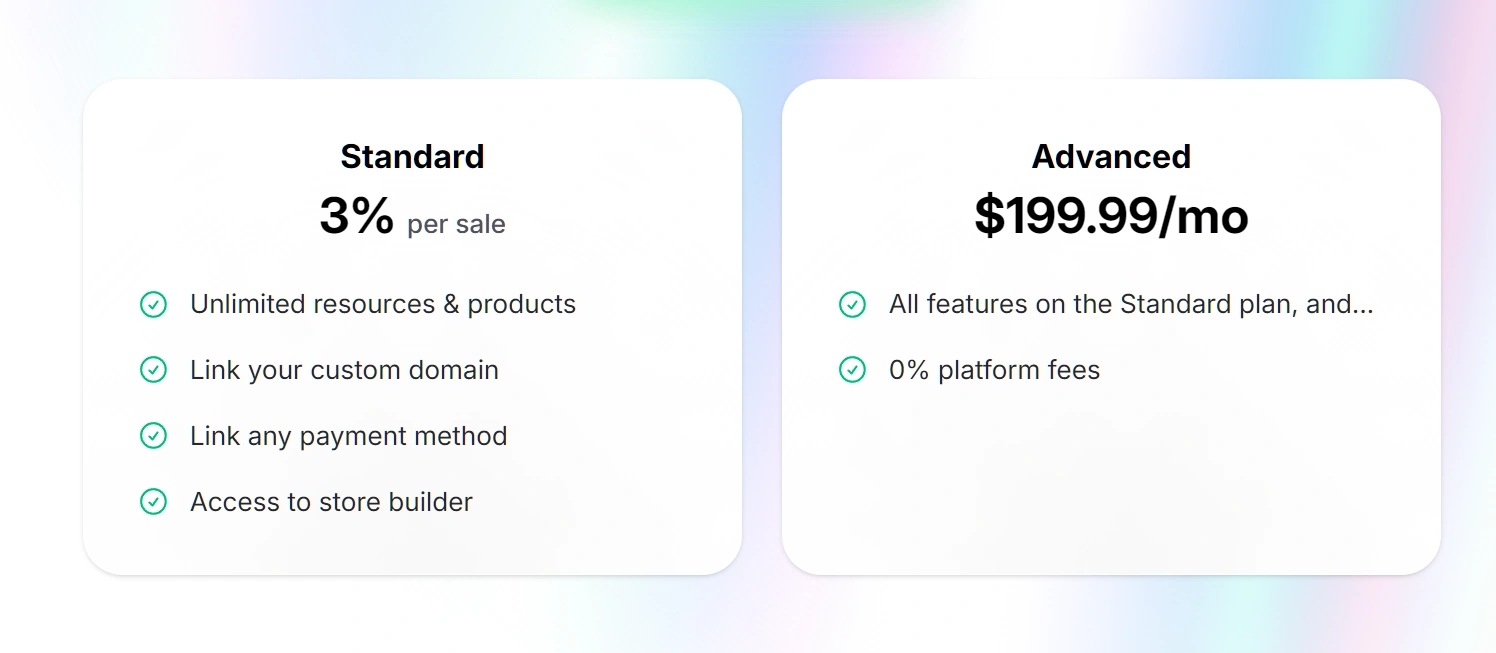Viewport: 1496px width, 653px height.
Task: Click the "0% platform fees" feature text
Action: point(994,370)
